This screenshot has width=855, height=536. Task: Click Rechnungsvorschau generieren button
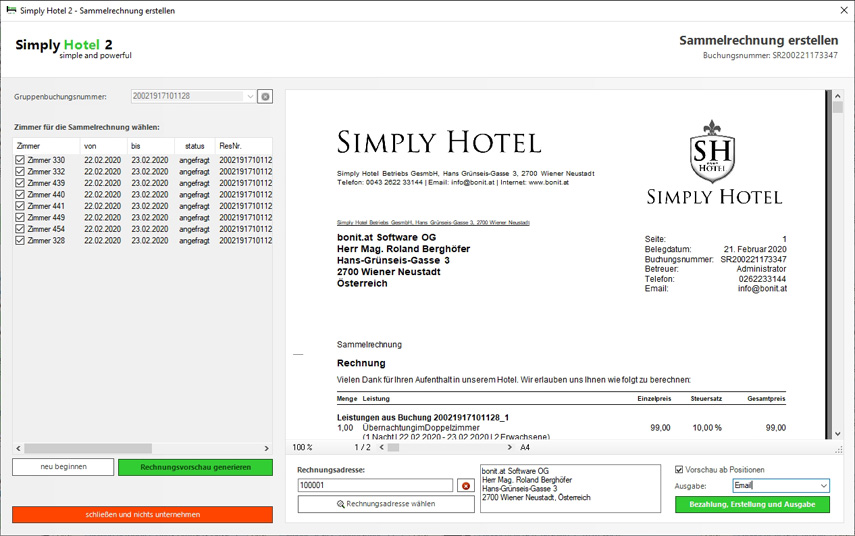[x=195, y=467]
